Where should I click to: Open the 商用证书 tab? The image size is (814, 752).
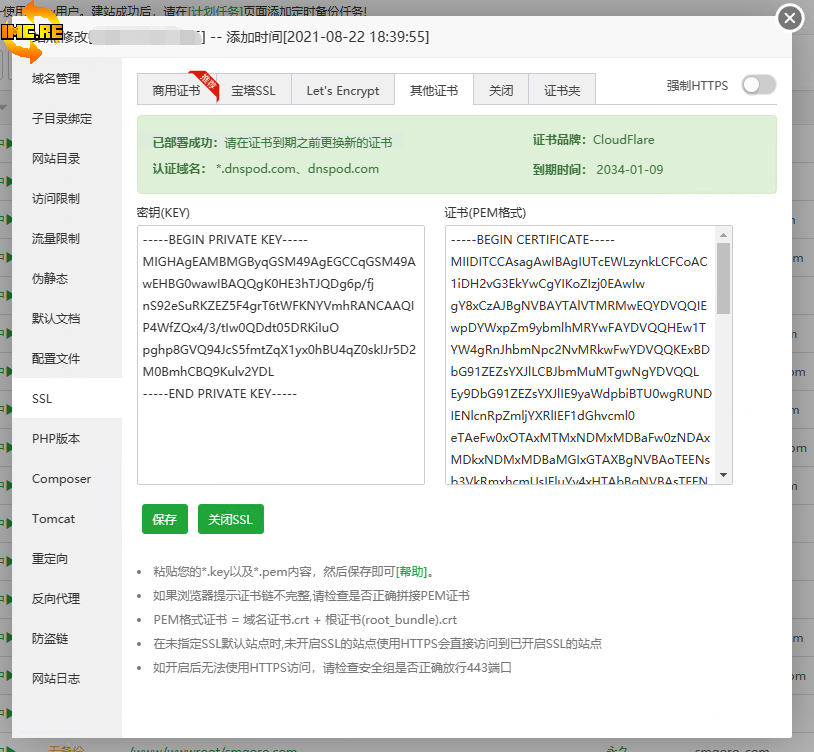click(175, 91)
